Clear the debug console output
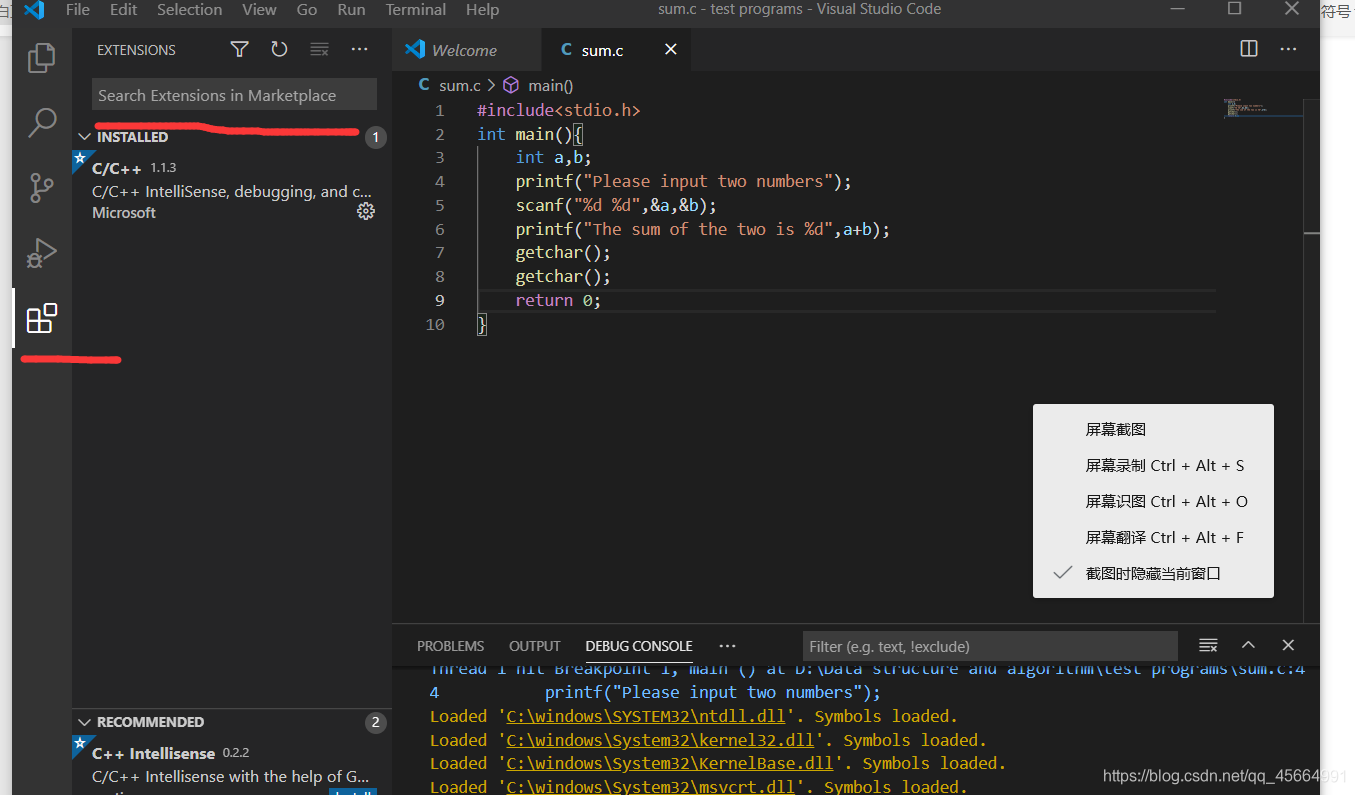This screenshot has width=1355, height=795. [x=1208, y=645]
